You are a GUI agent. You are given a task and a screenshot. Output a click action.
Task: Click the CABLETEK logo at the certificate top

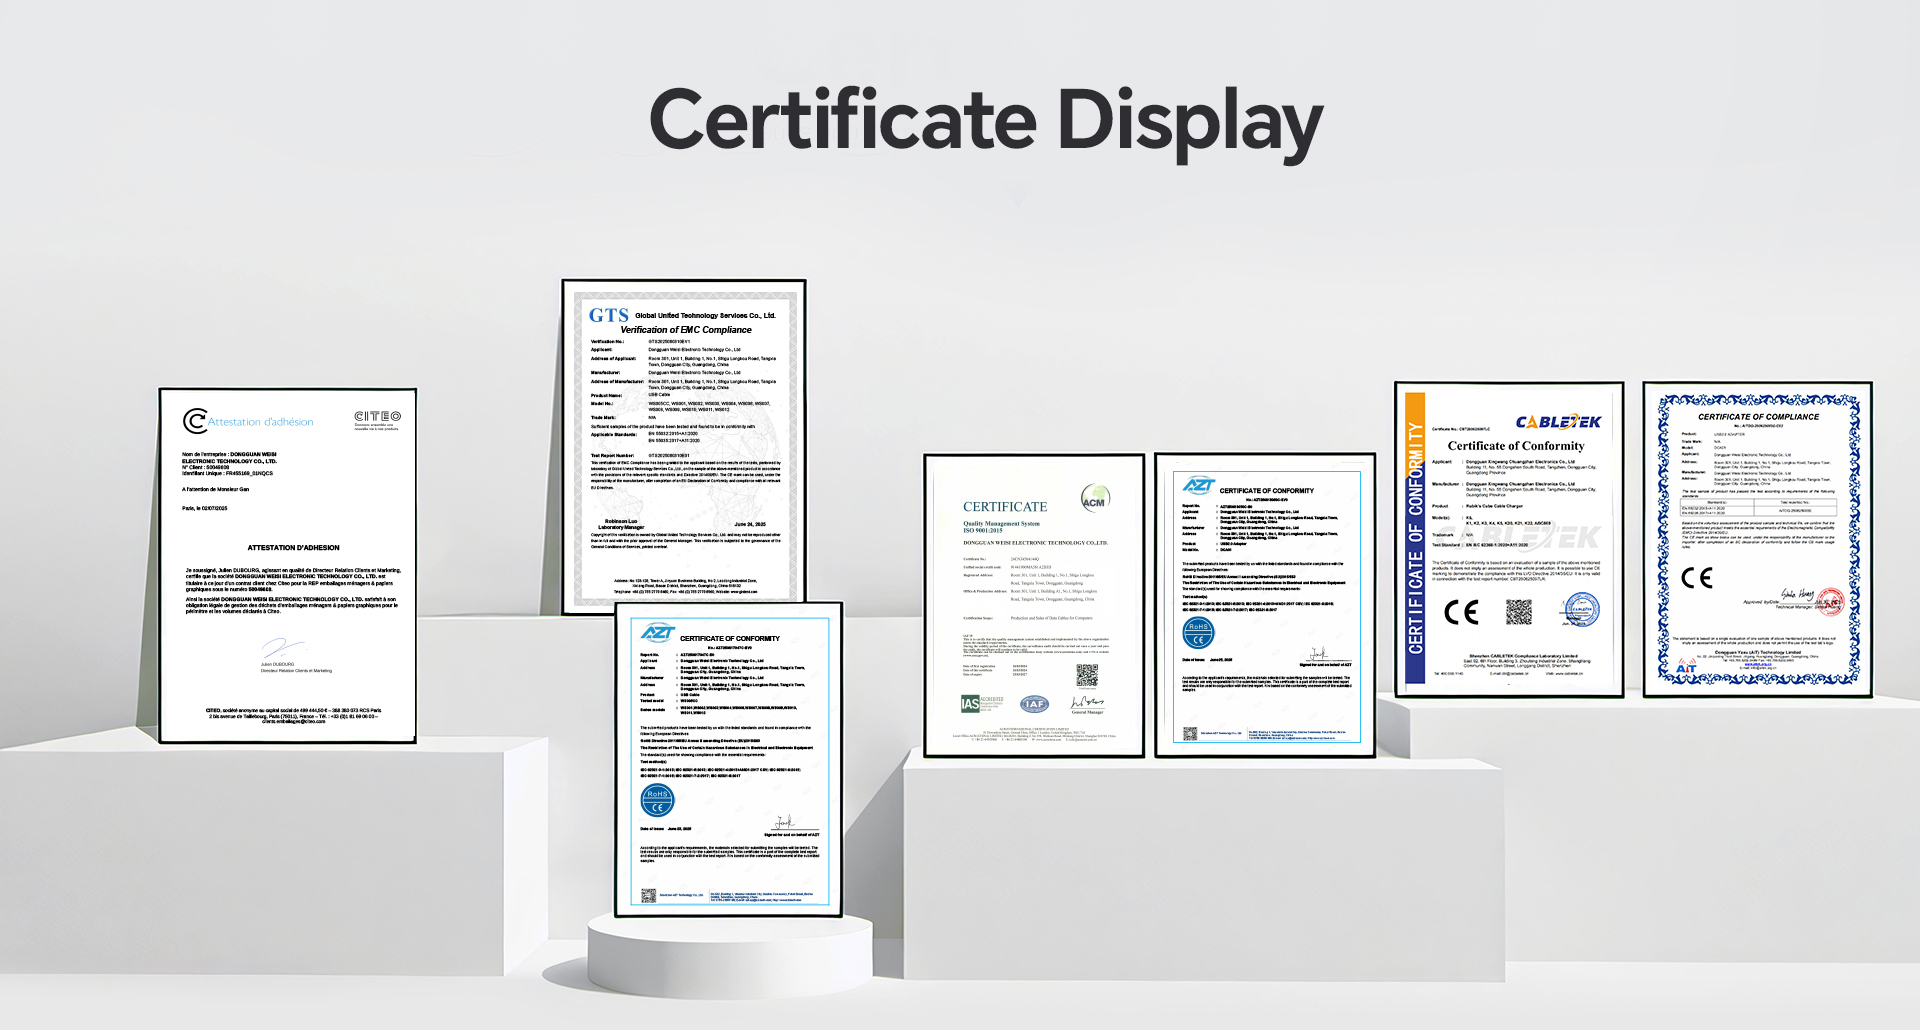pyautogui.click(x=1558, y=422)
